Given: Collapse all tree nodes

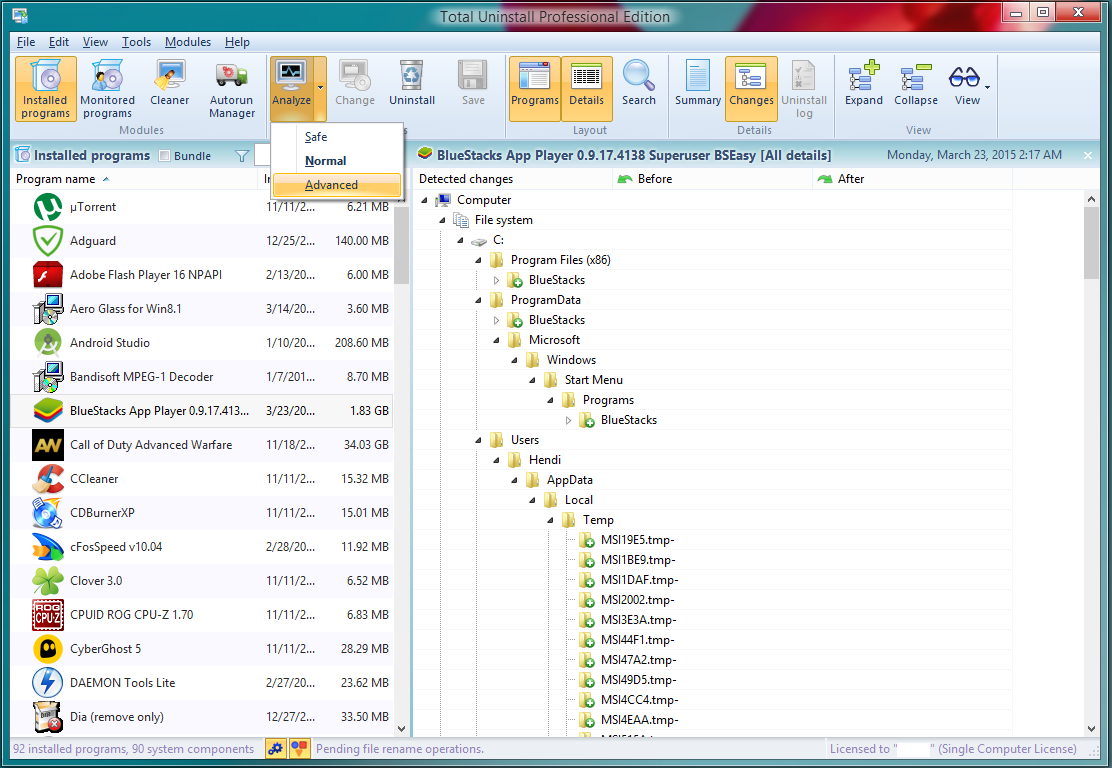Looking at the screenshot, I should tap(916, 84).
